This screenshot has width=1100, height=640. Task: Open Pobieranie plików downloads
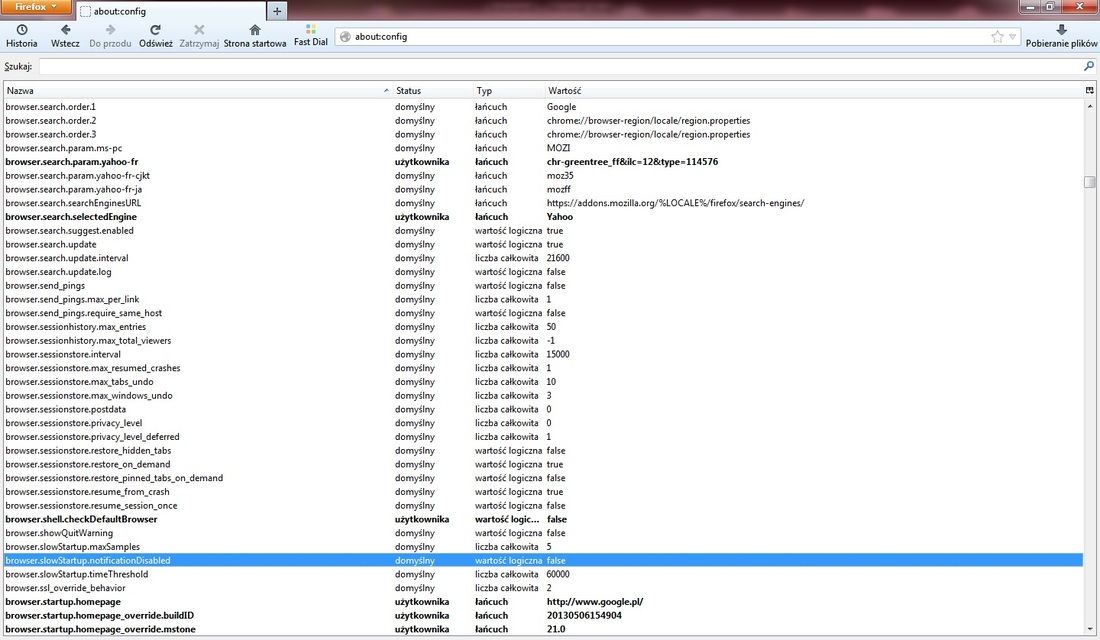1061,36
